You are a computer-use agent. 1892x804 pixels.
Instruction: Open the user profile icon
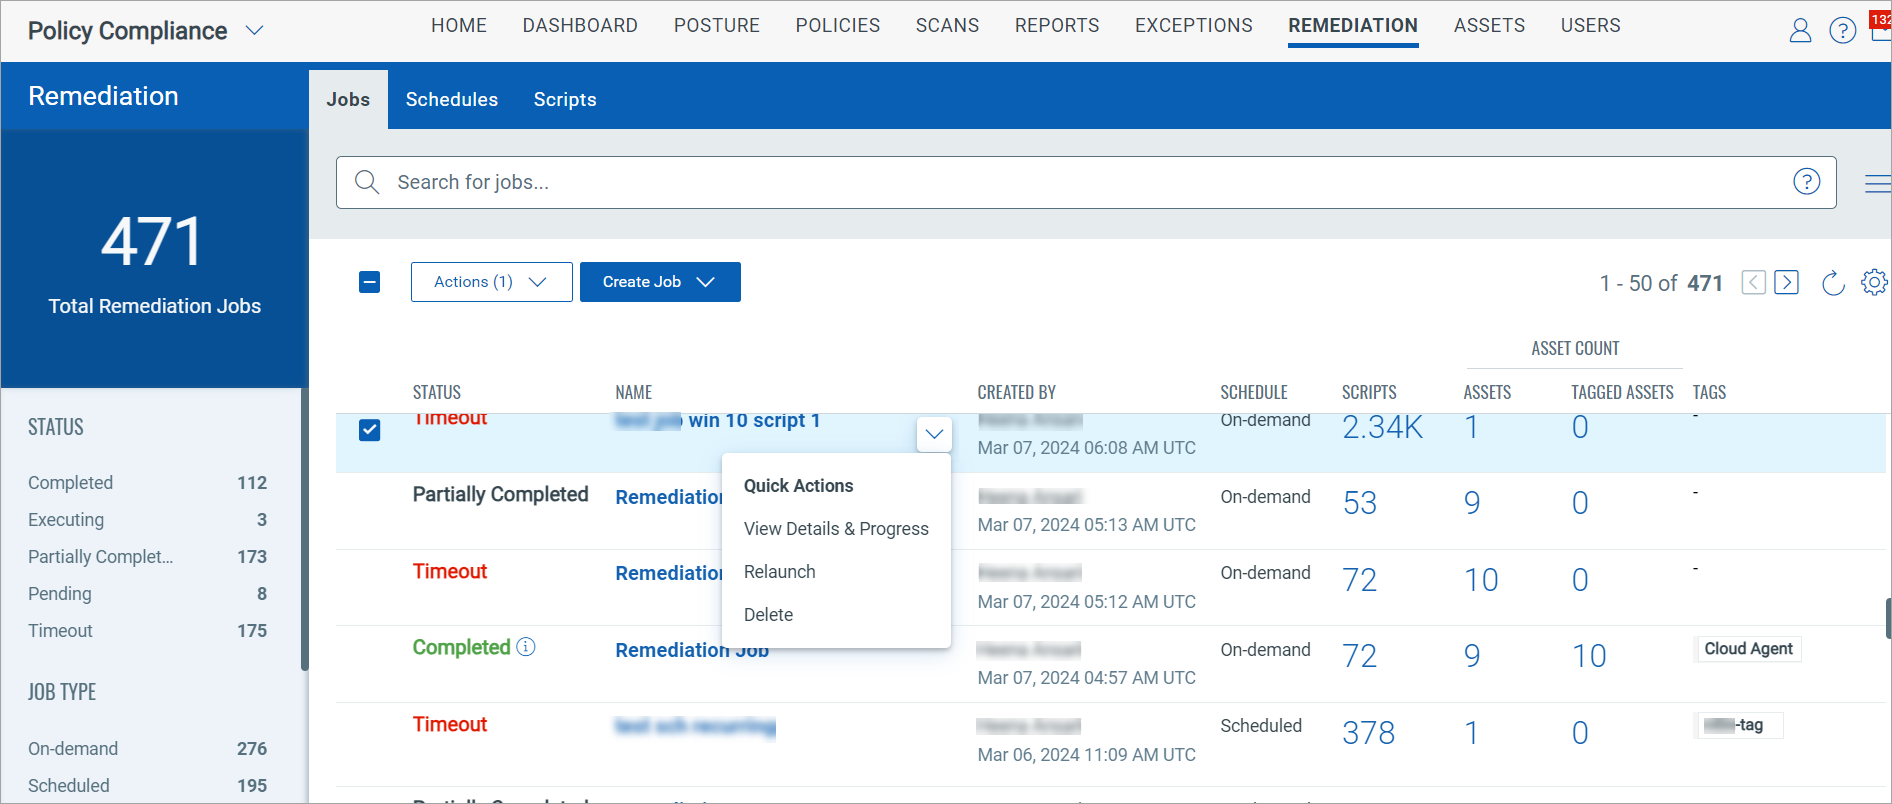(1800, 31)
